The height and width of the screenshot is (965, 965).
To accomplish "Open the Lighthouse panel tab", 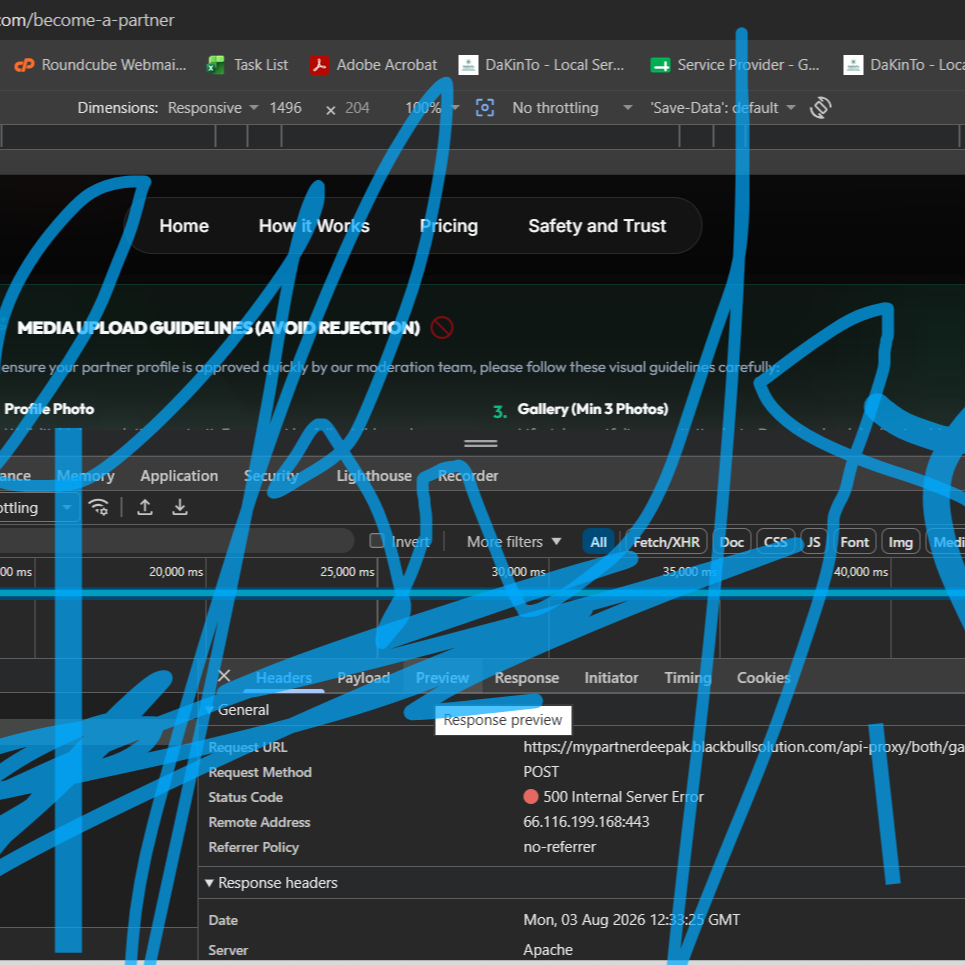I will tap(374, 476).
